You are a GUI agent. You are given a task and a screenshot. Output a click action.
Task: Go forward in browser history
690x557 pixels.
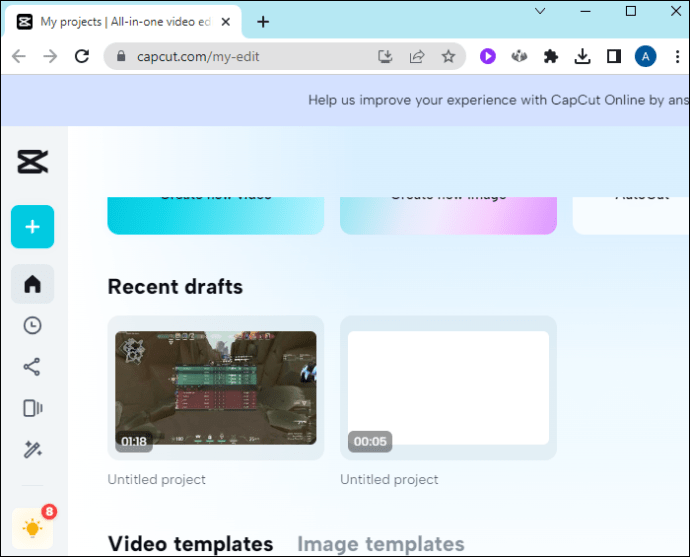(50, 56)
